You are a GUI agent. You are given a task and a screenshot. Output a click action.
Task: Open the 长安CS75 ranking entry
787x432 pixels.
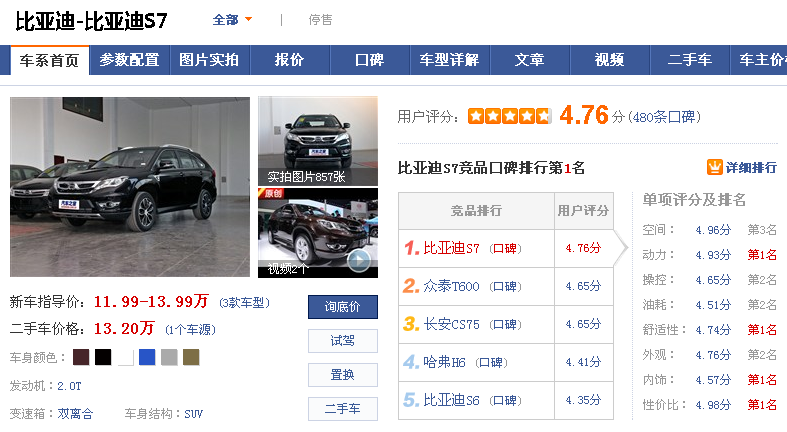click(x=451, y=324)
